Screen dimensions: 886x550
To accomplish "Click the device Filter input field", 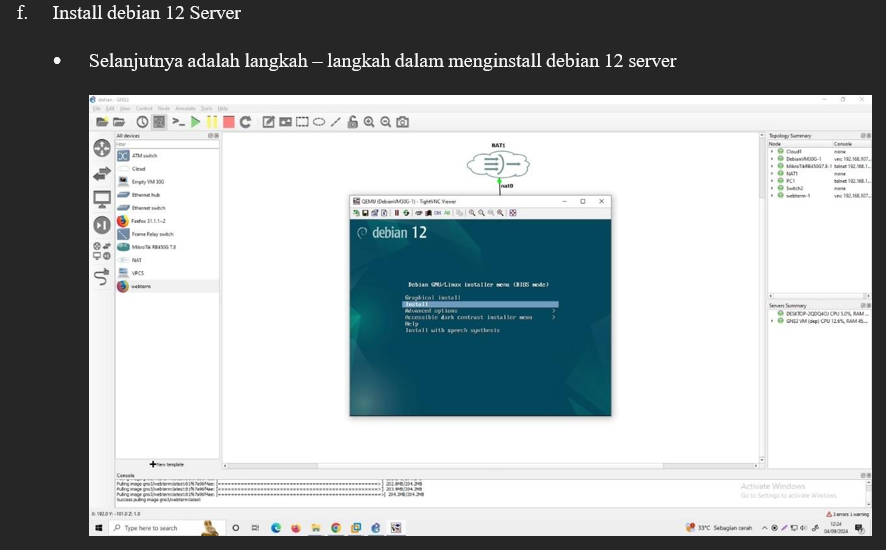I will click(167, 144).
